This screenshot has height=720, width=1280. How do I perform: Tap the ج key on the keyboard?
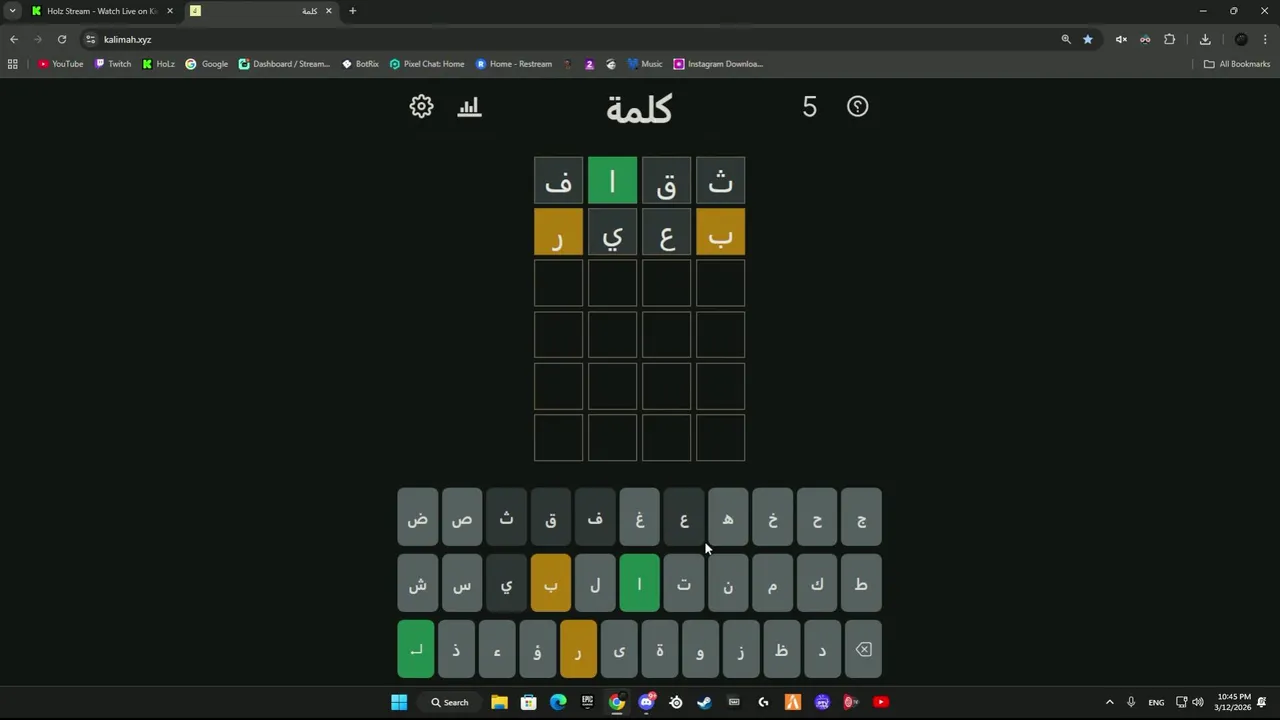[861, 518]
